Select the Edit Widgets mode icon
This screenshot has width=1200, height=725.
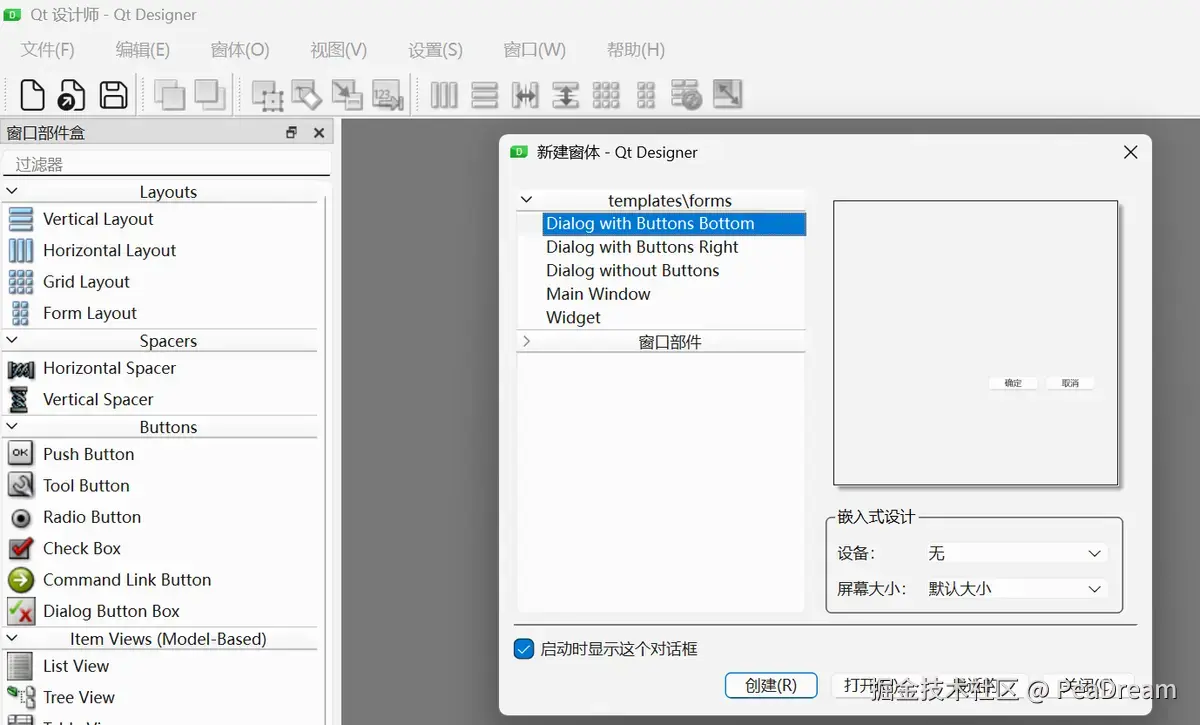pyautogui.click(x=268, y=95)
